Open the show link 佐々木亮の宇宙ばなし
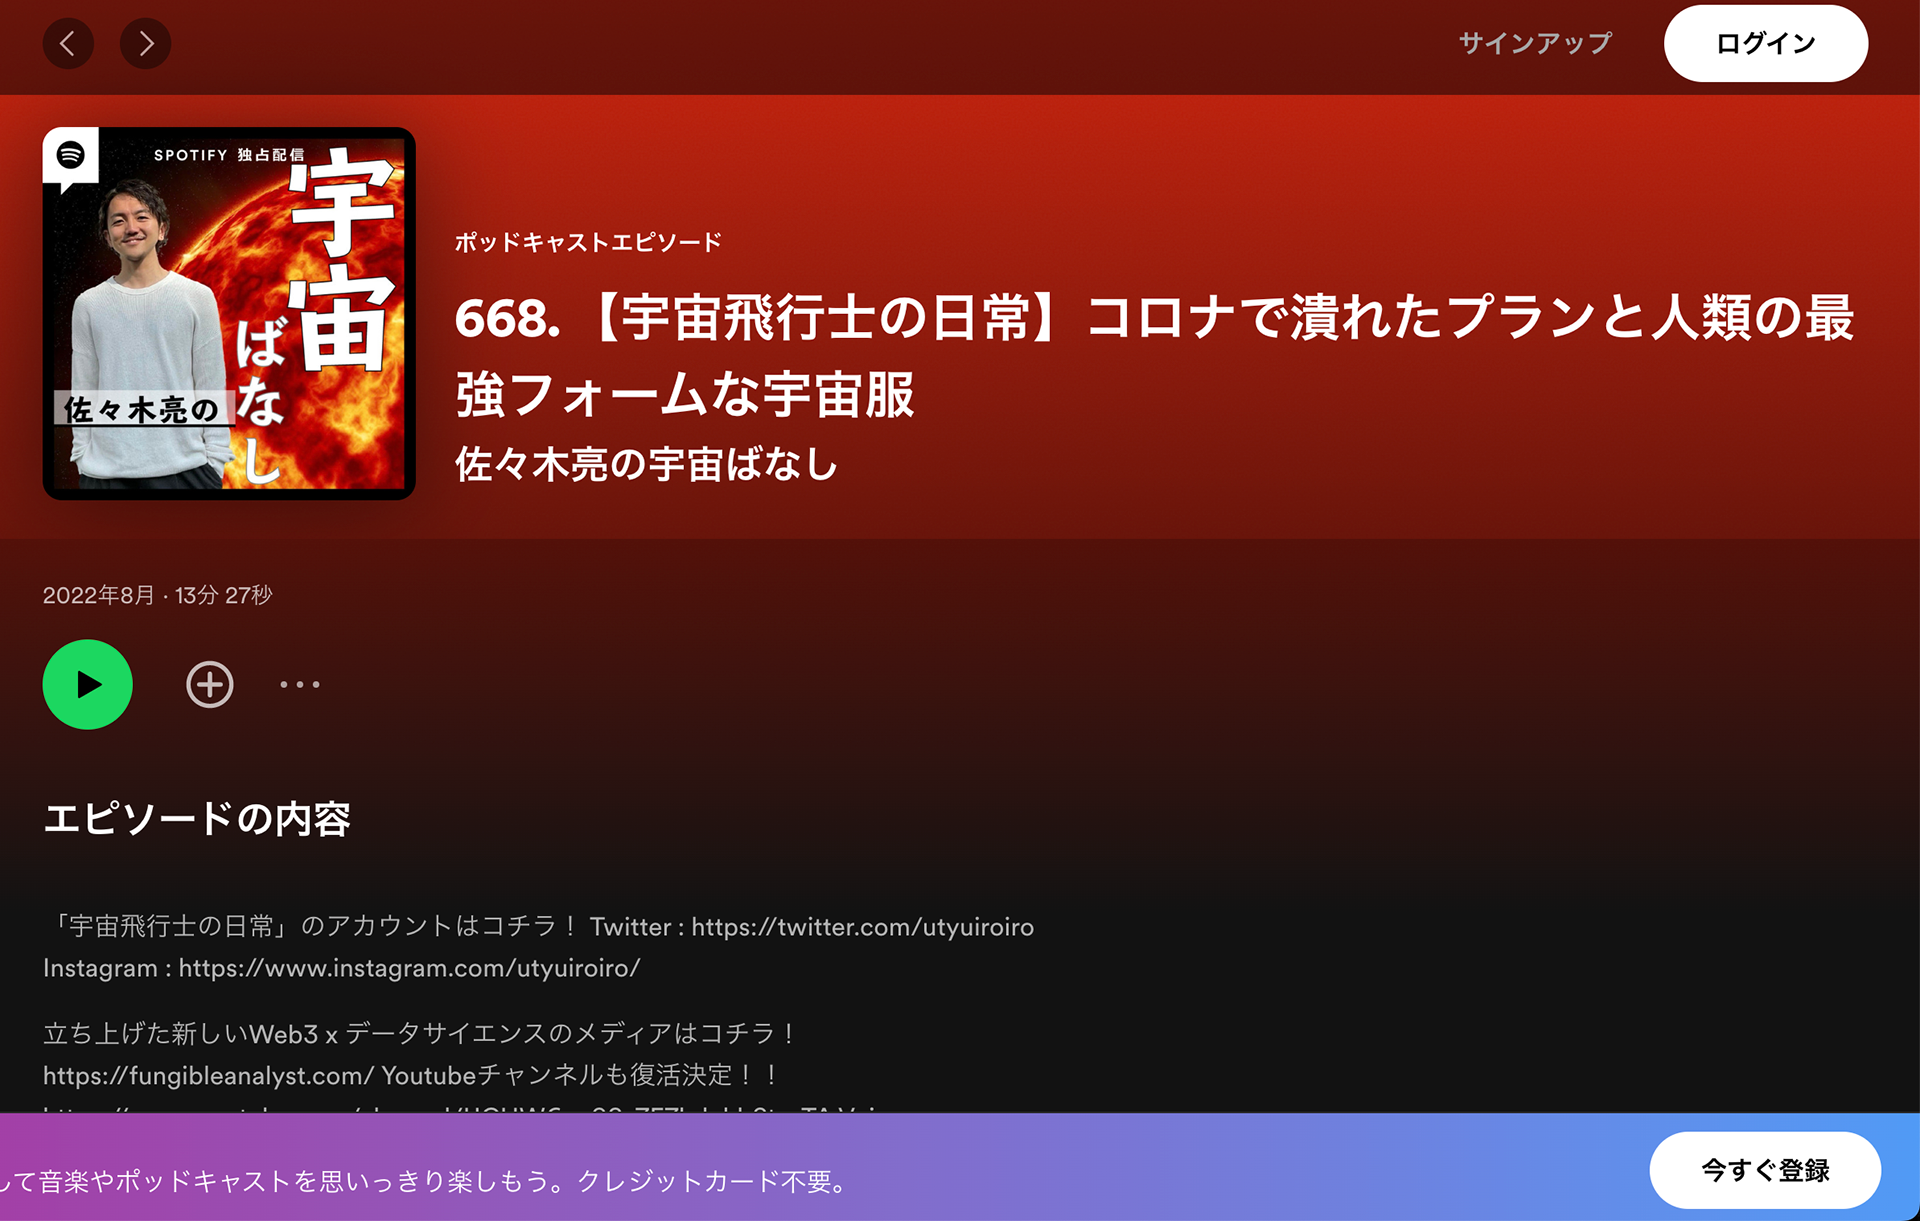The width and height of the screenshot is (1920, 1221). 647,464
